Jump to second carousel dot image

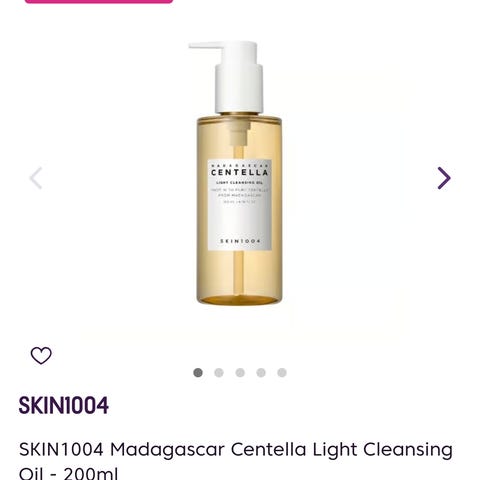[x=219, y=373]
